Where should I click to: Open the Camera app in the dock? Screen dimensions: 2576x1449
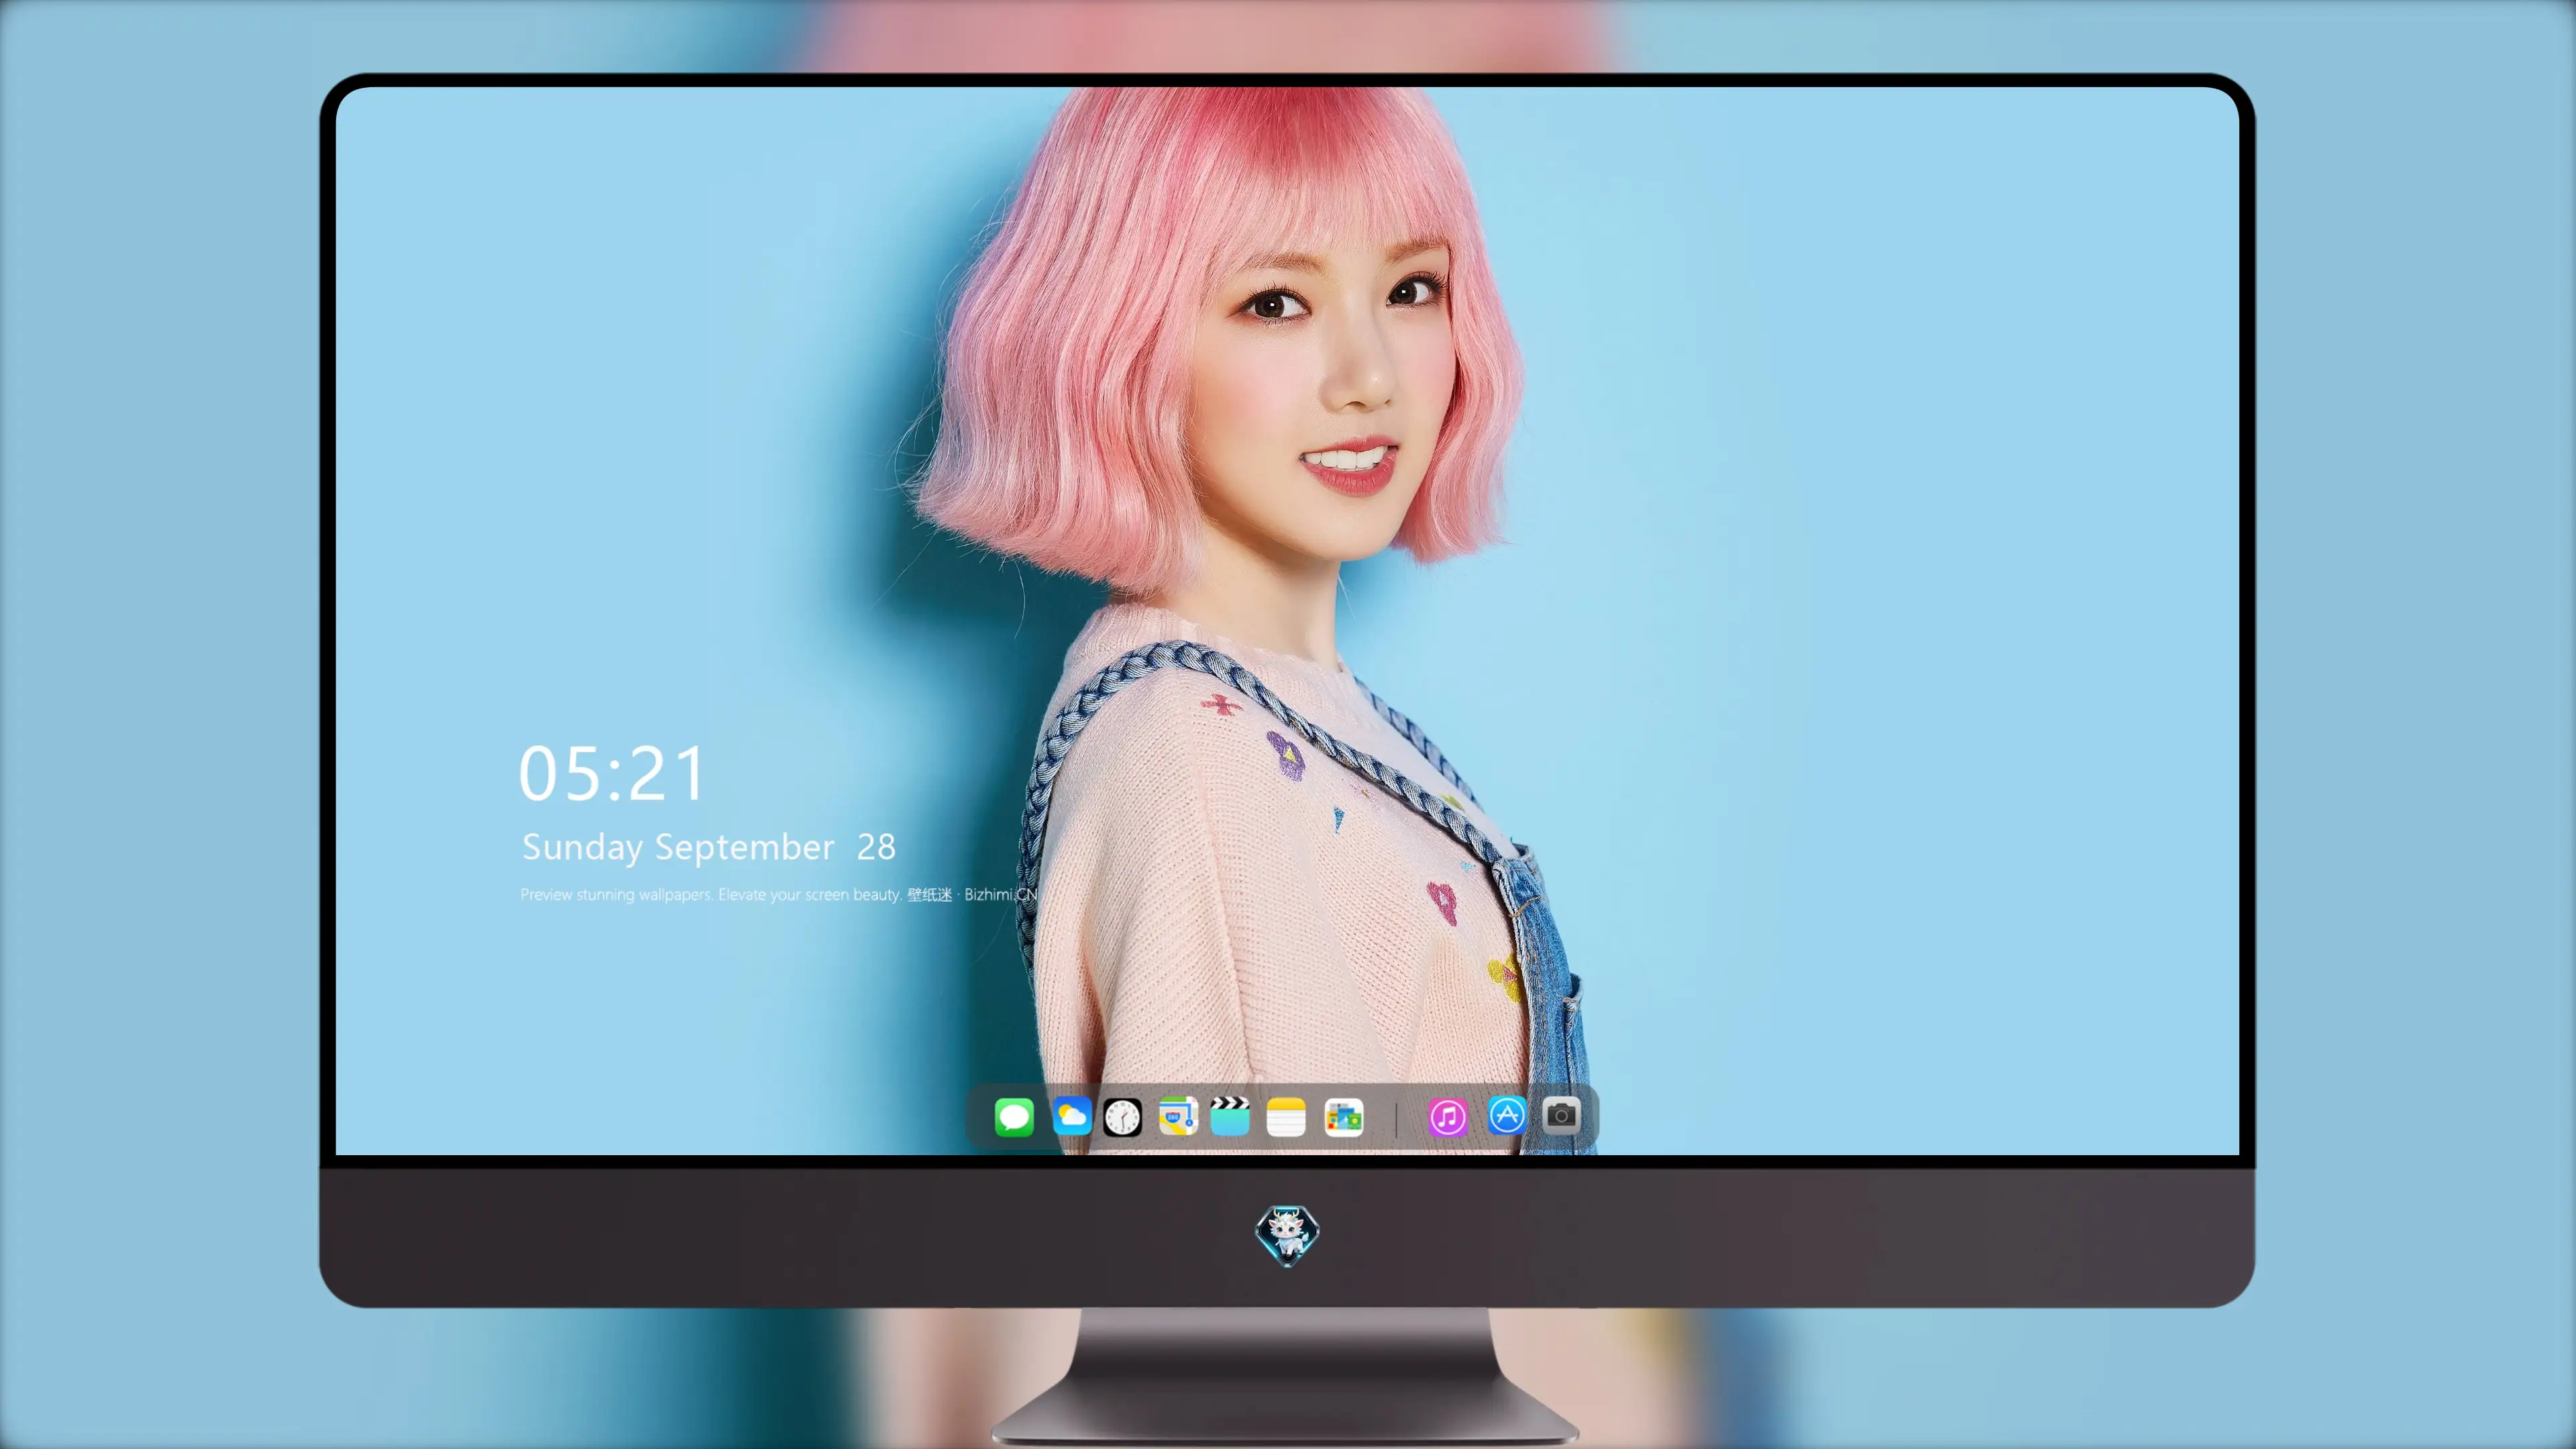point(1561,1115)
